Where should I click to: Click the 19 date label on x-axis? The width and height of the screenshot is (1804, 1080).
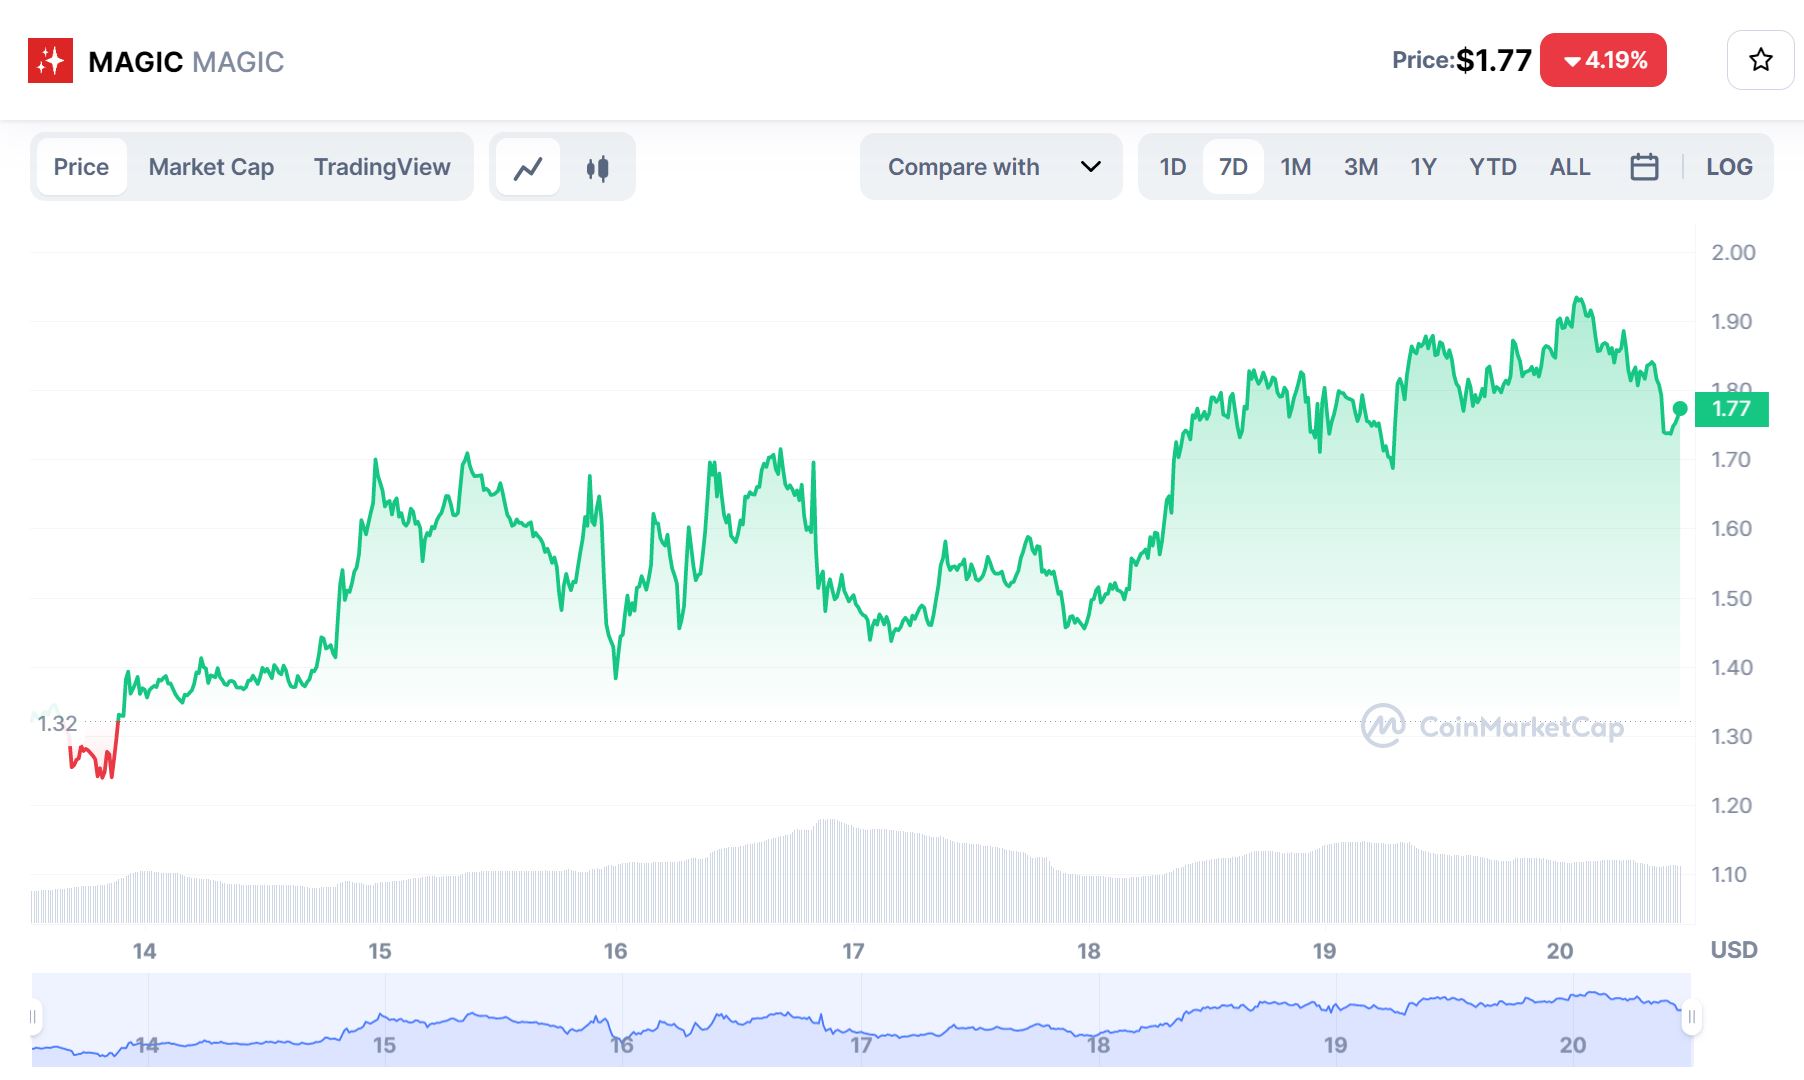coord(1324,951)
